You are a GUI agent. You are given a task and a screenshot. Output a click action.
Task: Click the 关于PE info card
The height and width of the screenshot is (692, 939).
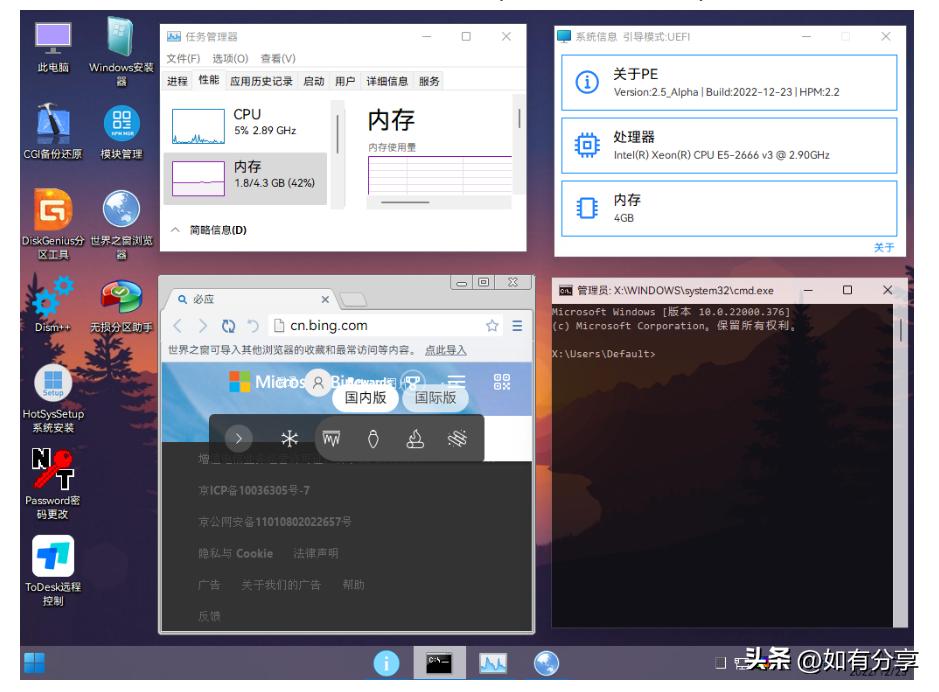[729, 83]
